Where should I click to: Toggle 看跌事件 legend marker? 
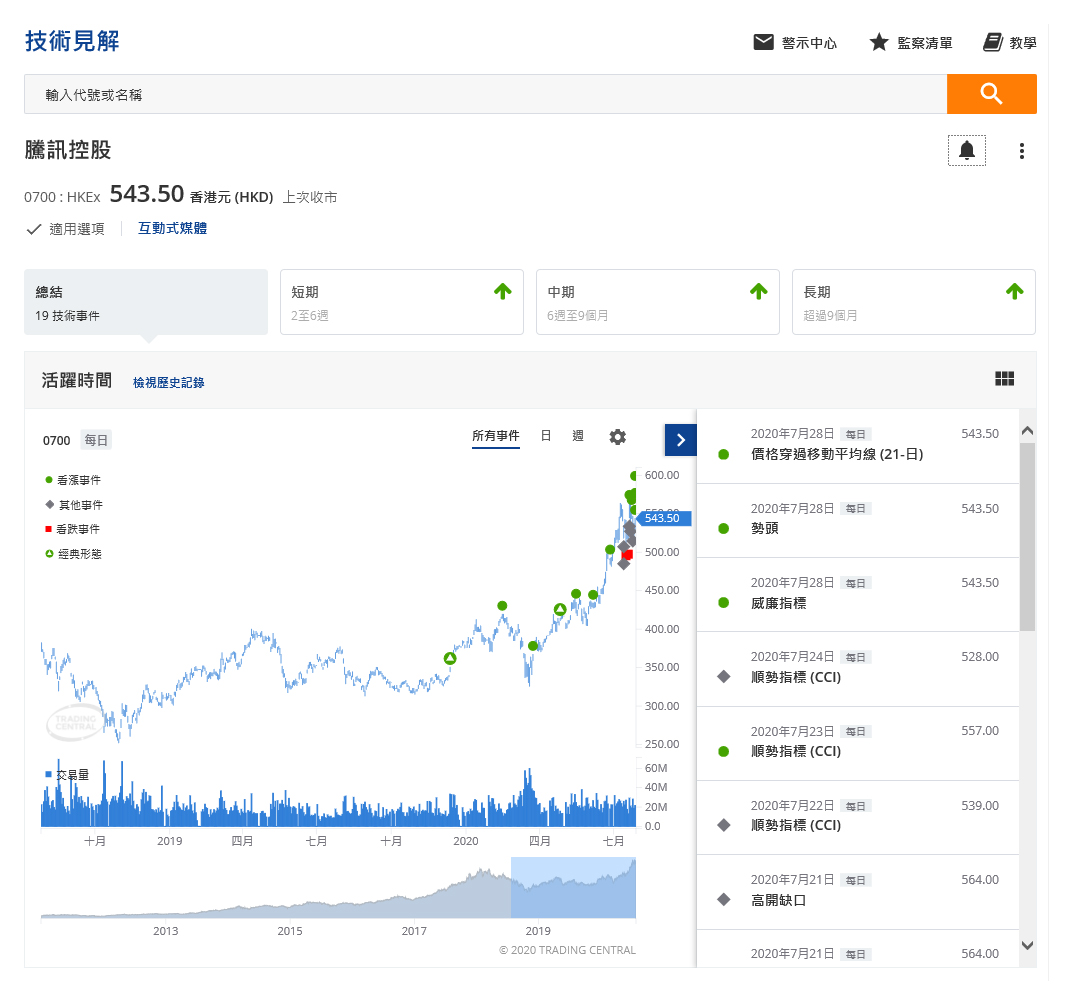pyautogui.click(x=48, y=529)
